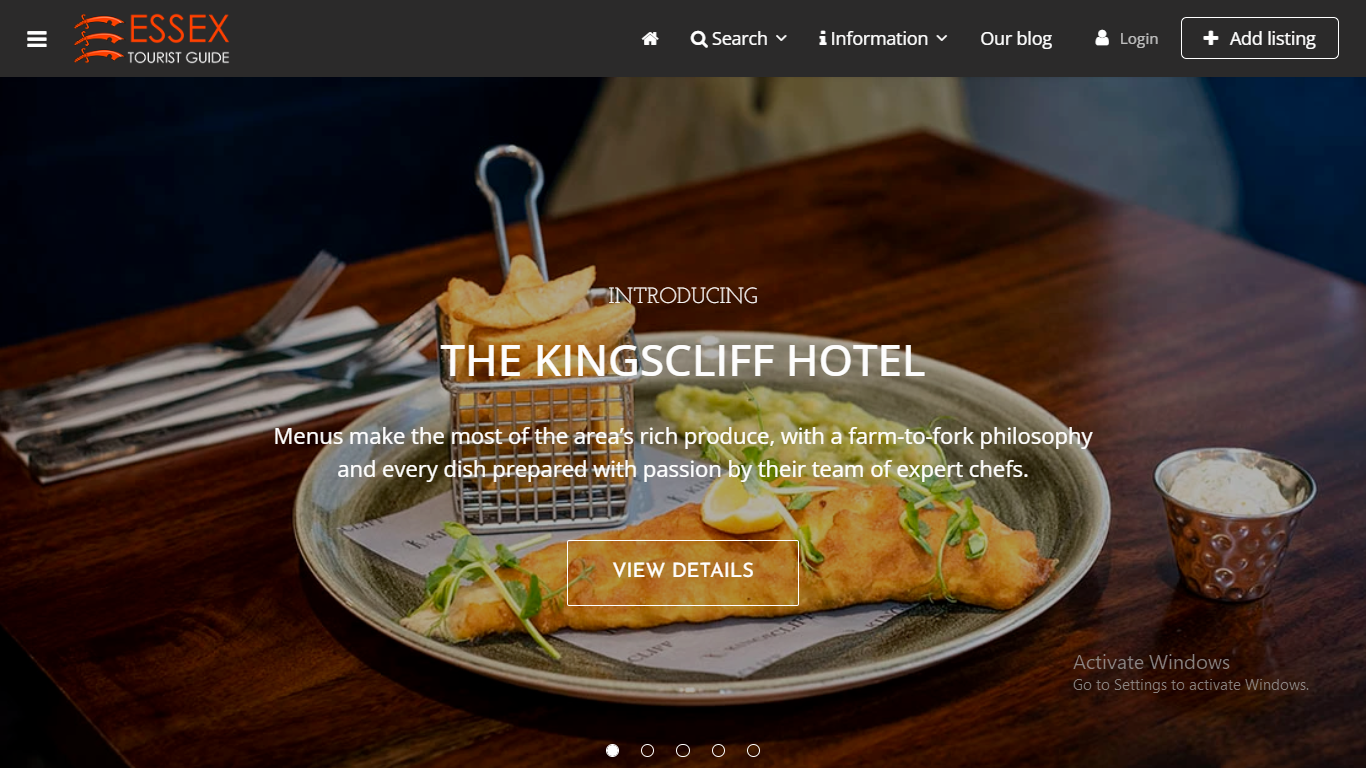Open the Search menu
Viewport: 1366px width, 768px height.
(x=739, y=38)
